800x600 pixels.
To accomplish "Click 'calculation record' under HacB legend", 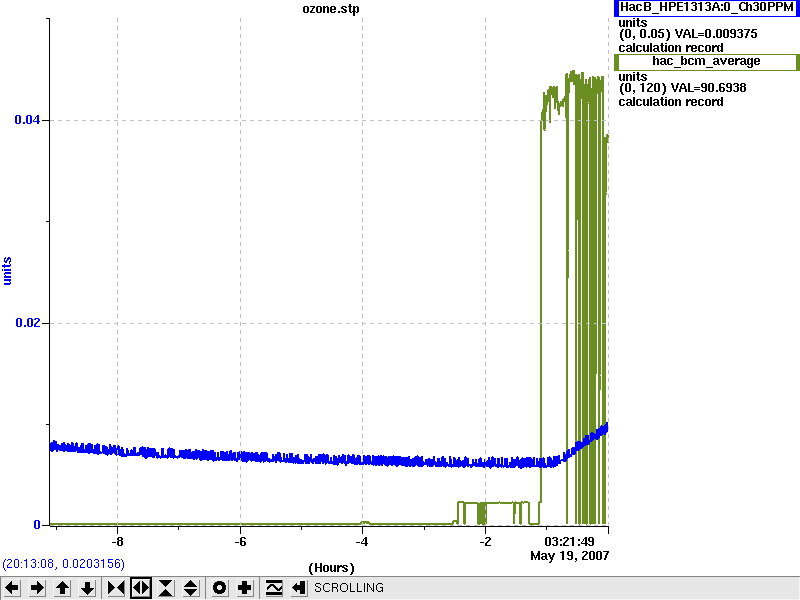I will tap(671, 48).
